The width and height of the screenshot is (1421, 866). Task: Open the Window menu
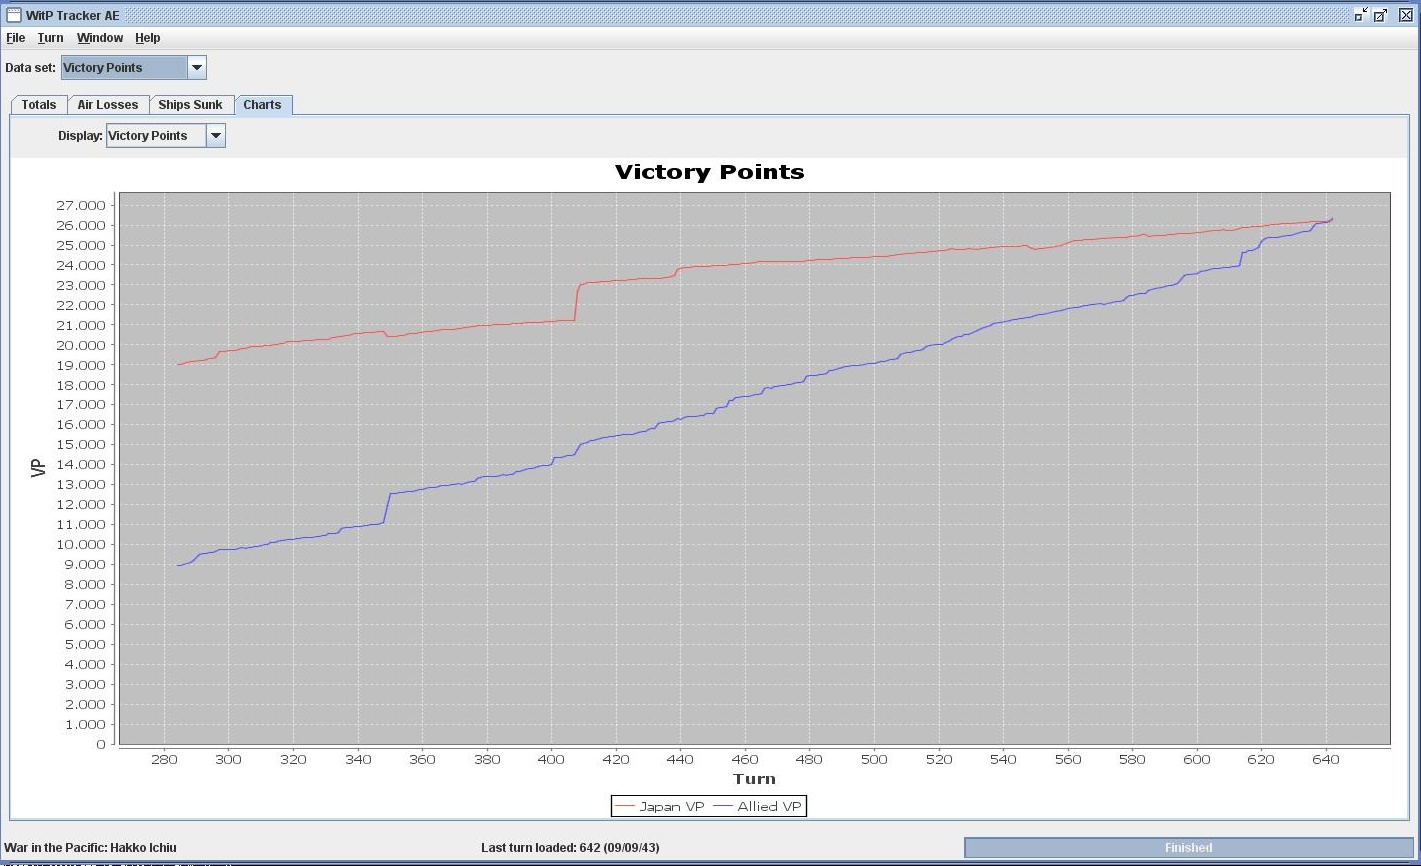click(100, 38)
